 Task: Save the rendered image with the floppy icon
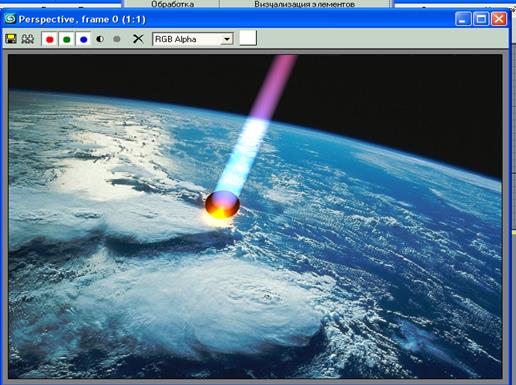pos(11,39)
